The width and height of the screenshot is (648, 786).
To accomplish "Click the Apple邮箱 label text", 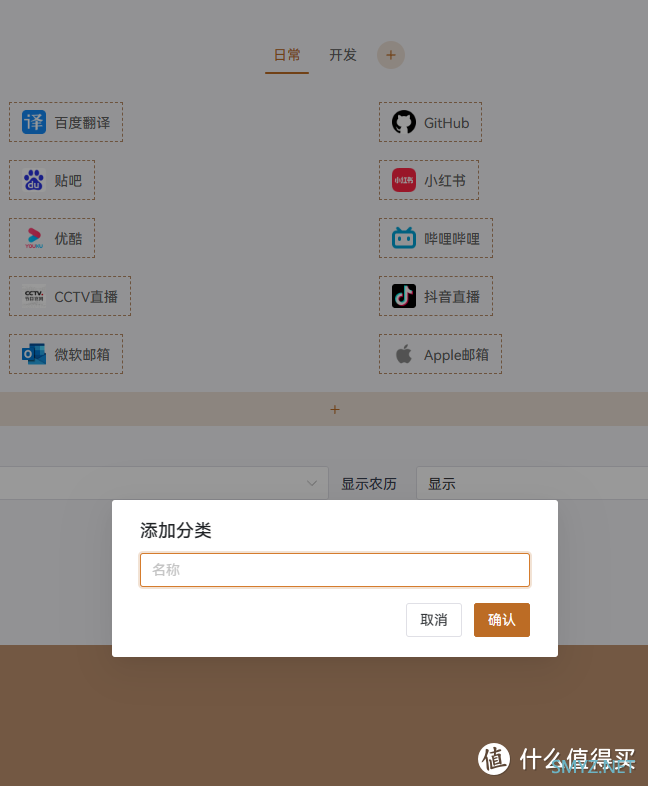I will 456,355.
